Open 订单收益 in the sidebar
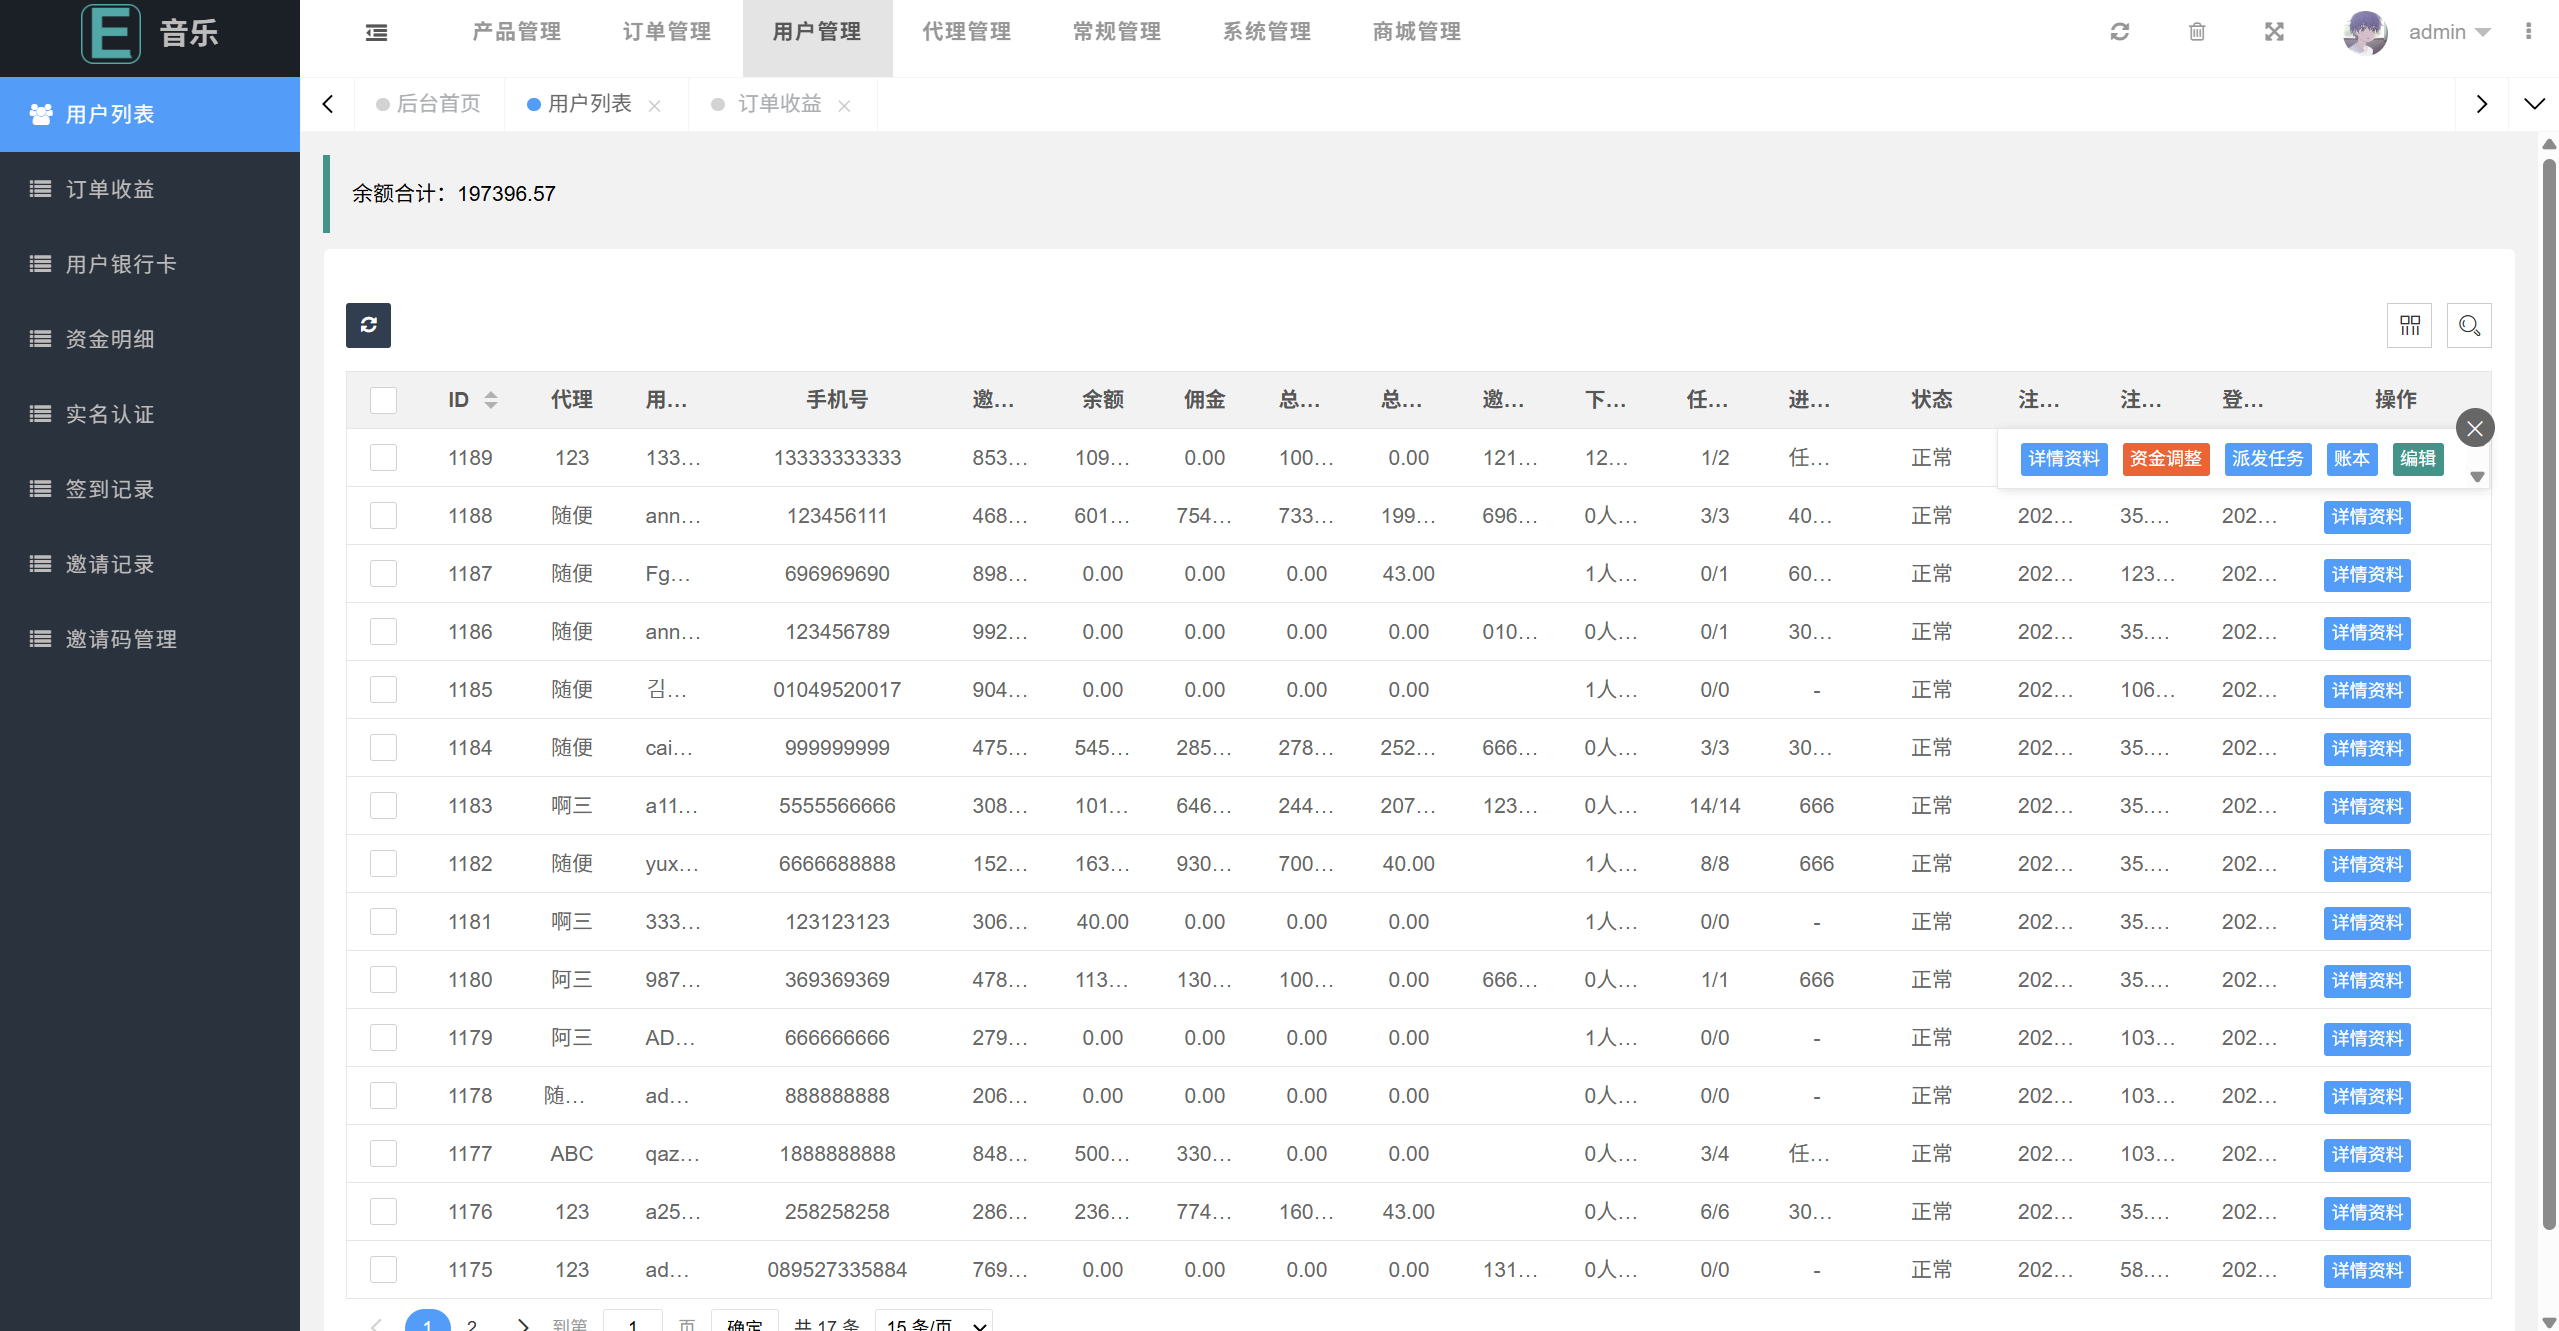Viewport: 2559px width, 1331px height. [150, 189]
